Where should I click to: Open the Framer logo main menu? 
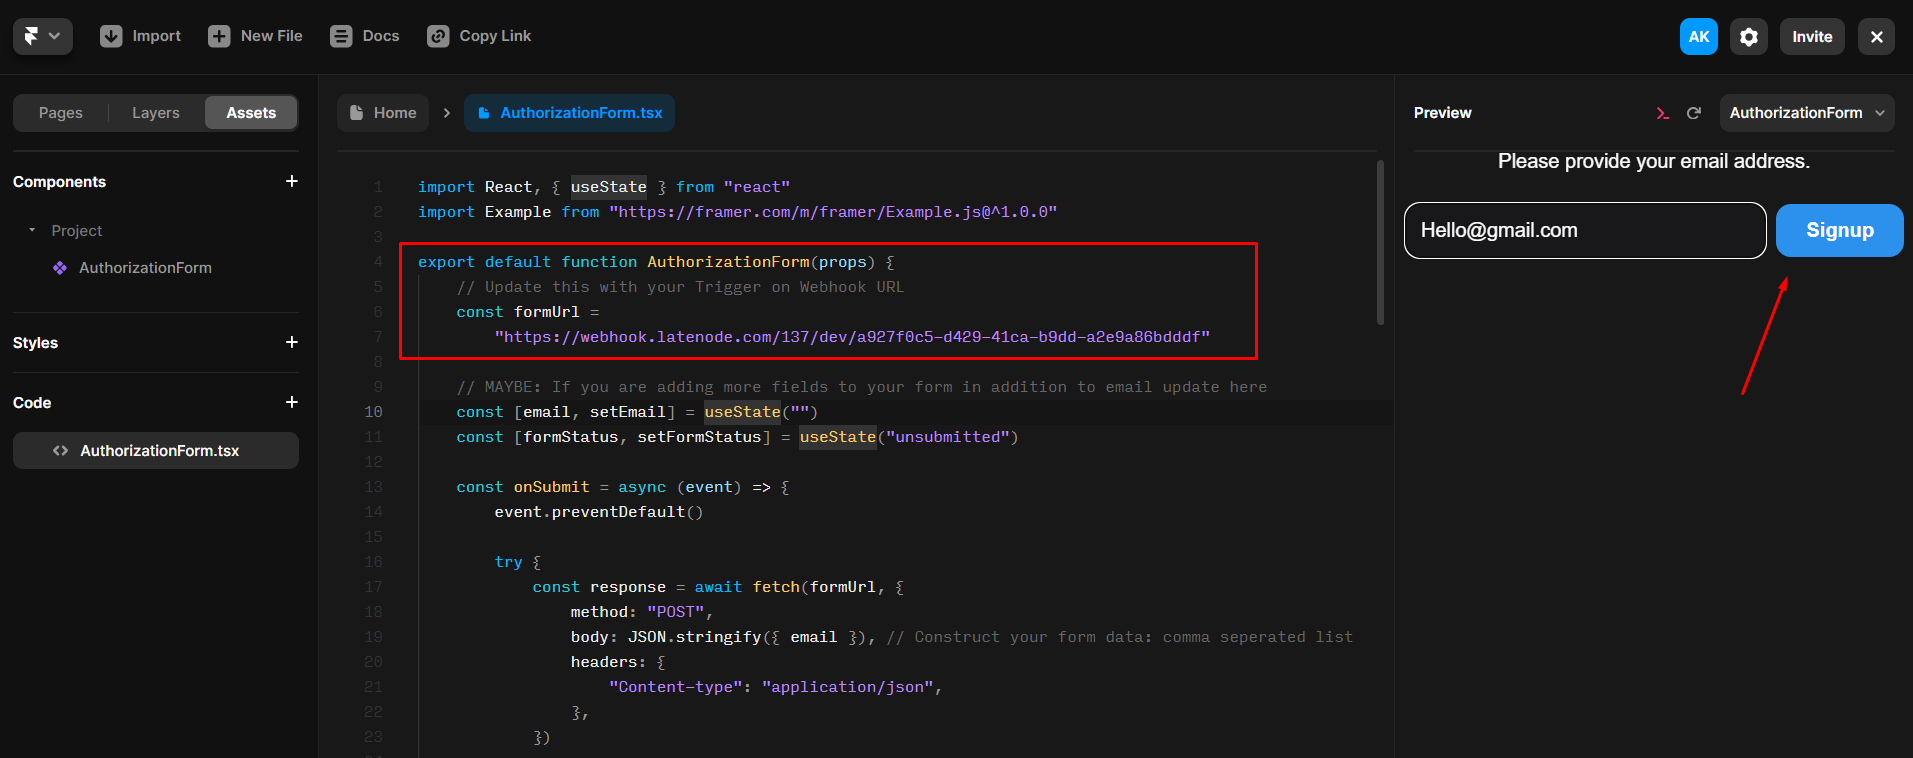click(42, 36)
